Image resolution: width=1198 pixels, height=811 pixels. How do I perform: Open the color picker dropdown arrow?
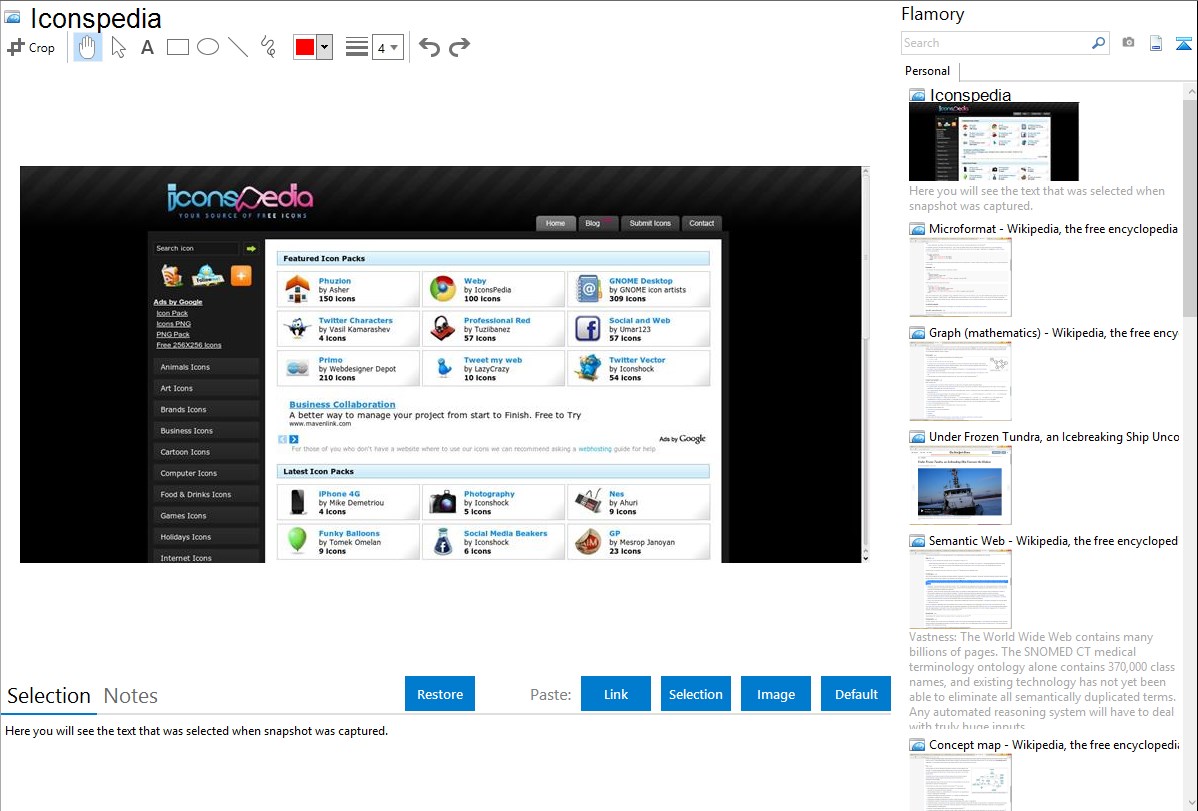(x=325, y=47)
